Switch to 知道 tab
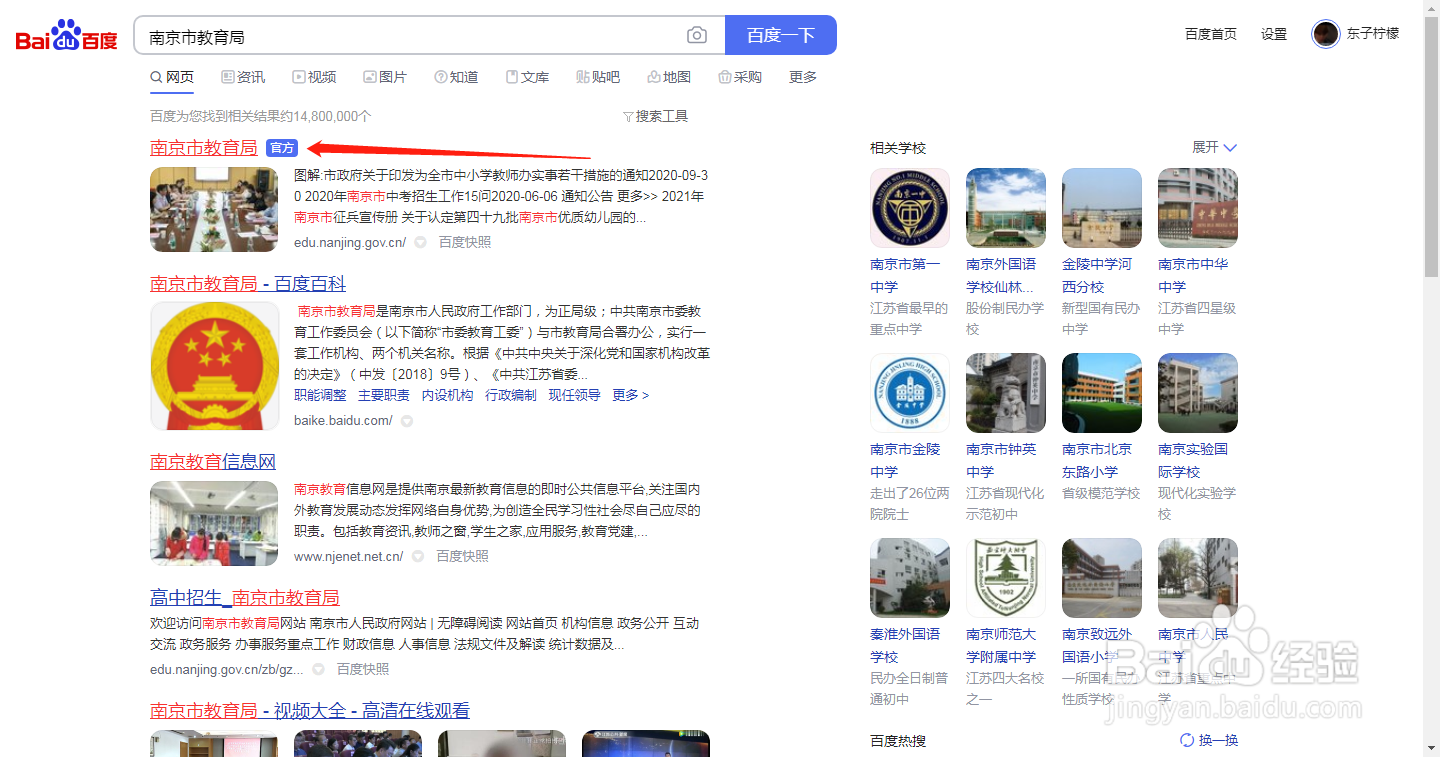Screen dimensions: 1440x757 point(456,77)
